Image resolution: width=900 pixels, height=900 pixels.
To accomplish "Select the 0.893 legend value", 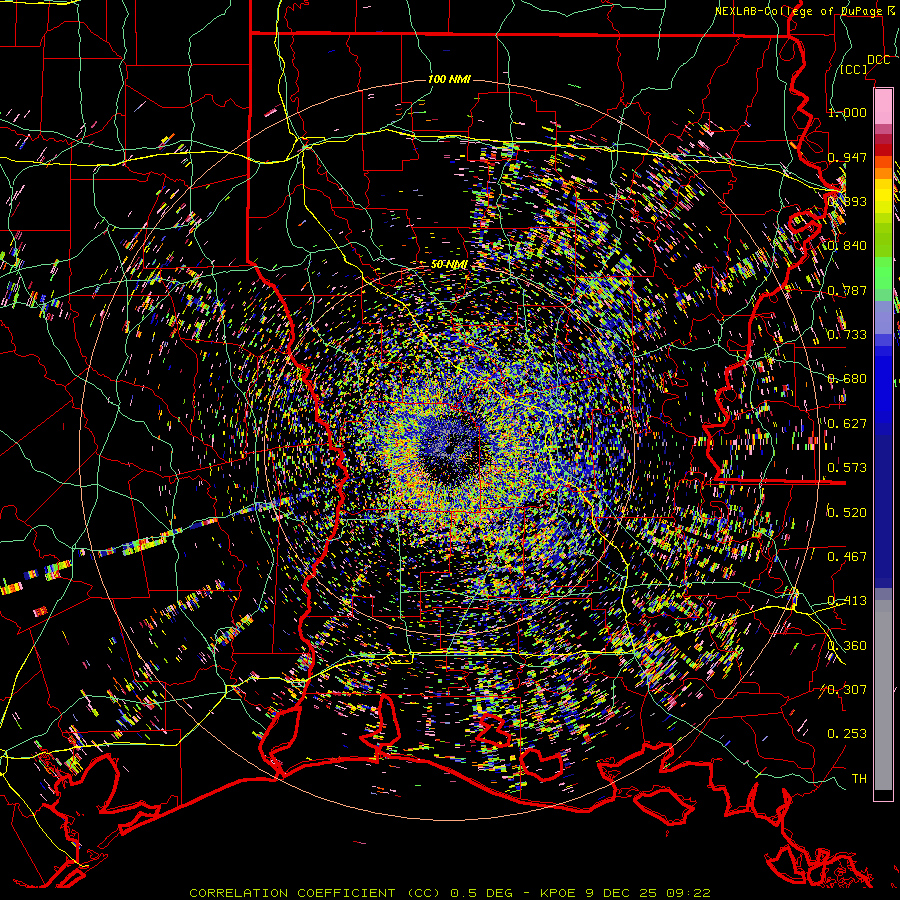I will (x=847, y=201).
